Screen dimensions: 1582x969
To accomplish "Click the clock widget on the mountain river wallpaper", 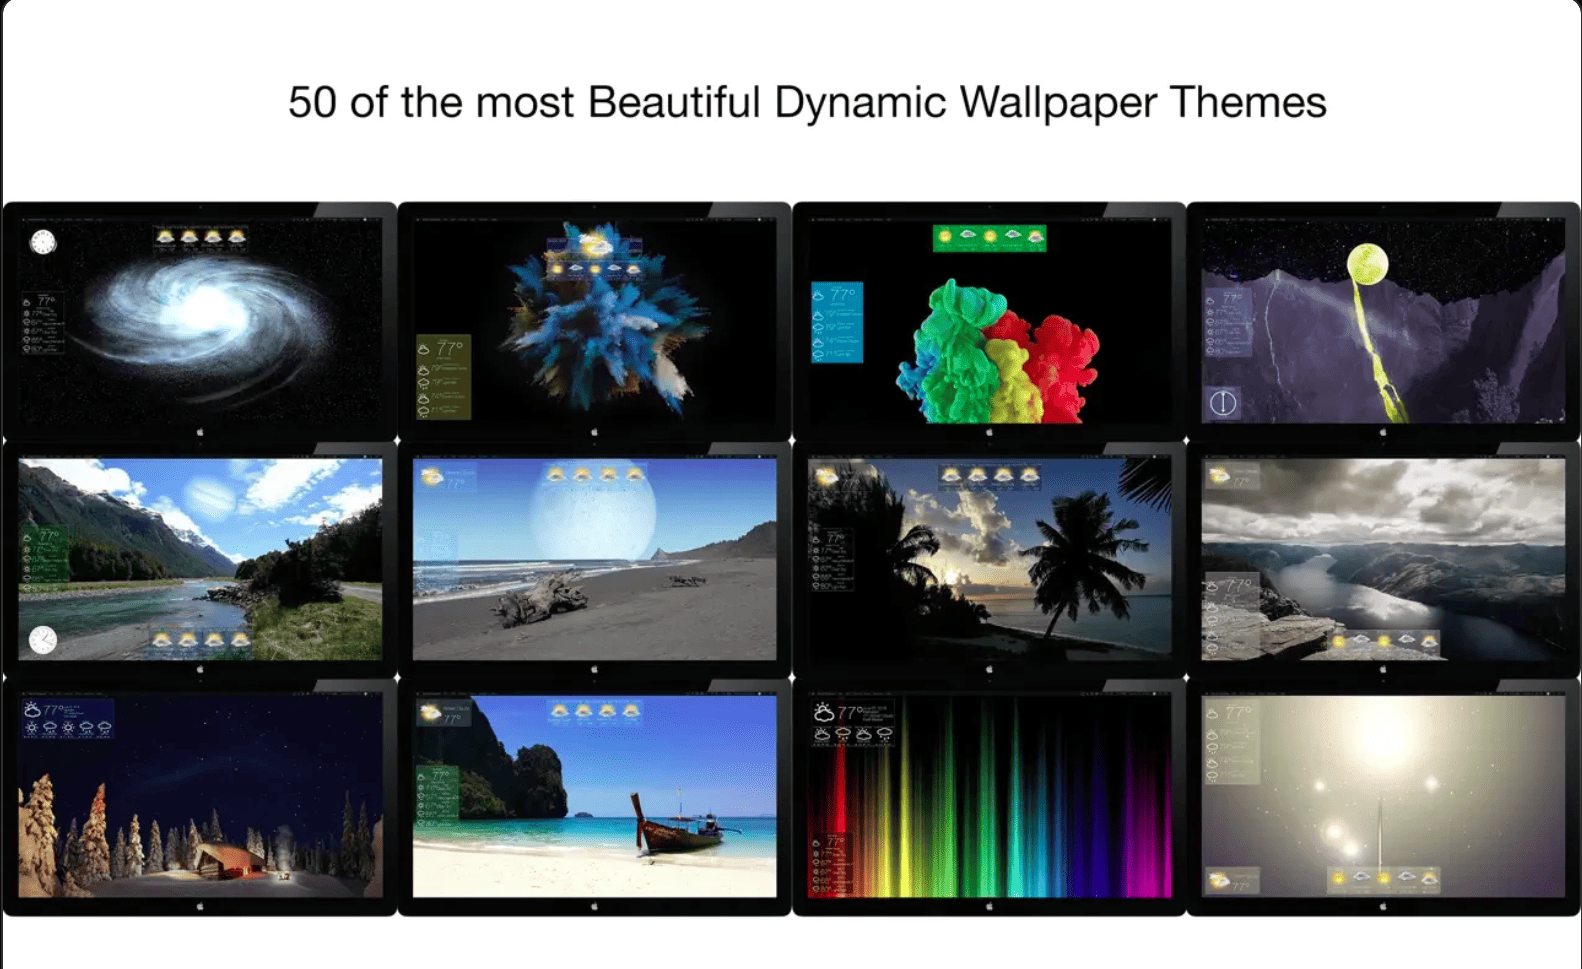I will pos(43,639).
